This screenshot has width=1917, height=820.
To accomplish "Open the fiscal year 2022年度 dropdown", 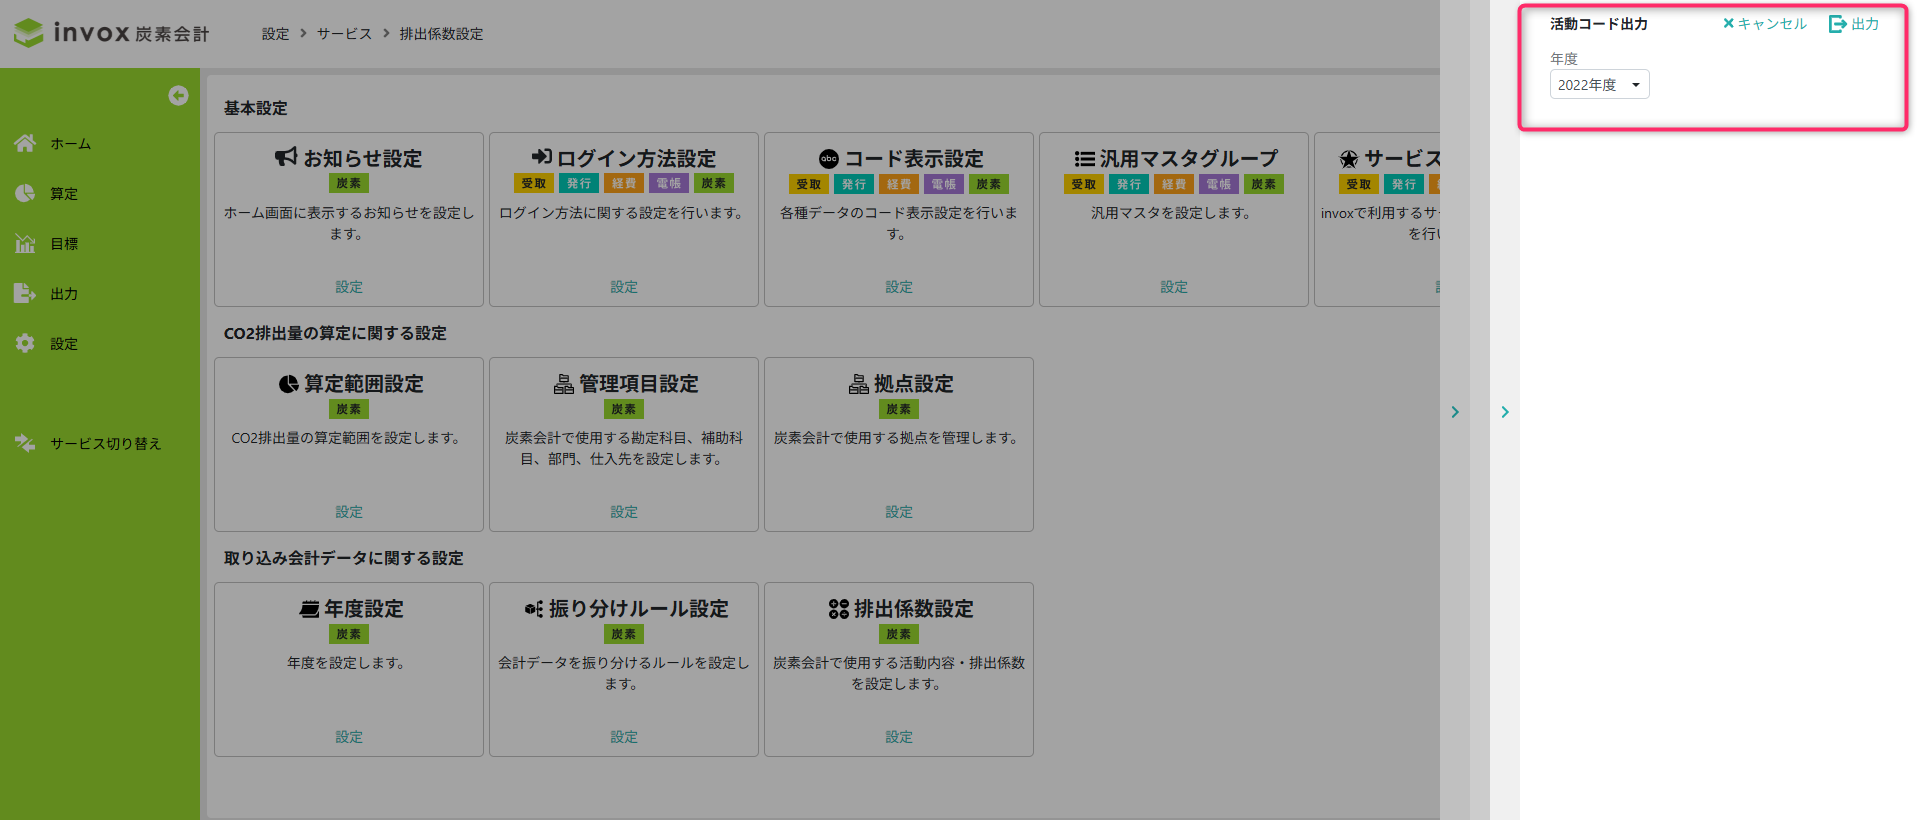I will point(1599,85).
